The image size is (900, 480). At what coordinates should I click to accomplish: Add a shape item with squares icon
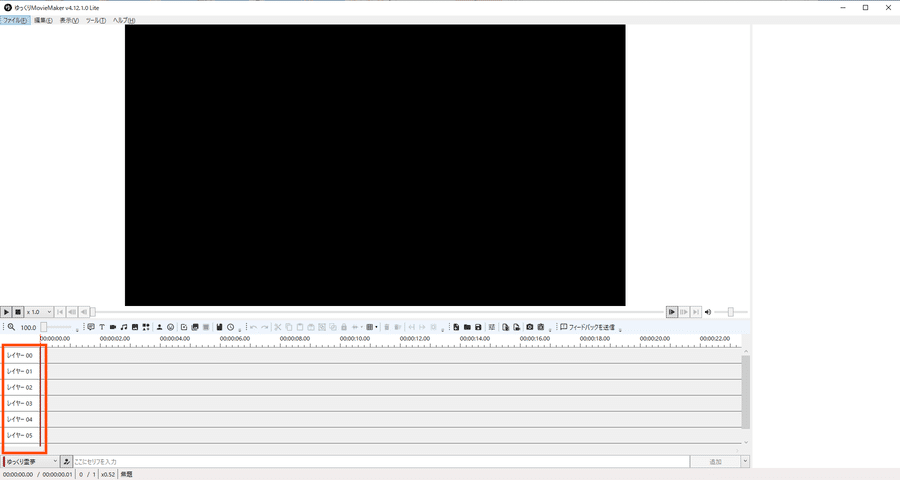146,327
